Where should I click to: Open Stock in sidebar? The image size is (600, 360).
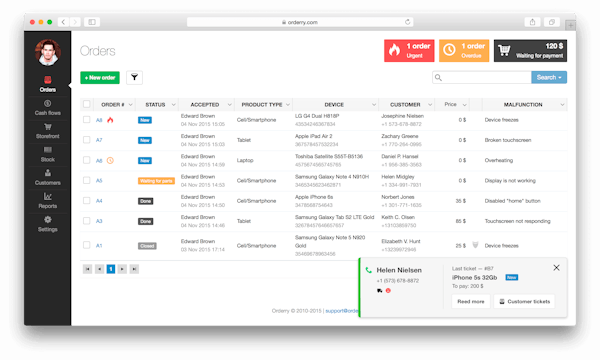pyautogui.click(x=47, y=154)
